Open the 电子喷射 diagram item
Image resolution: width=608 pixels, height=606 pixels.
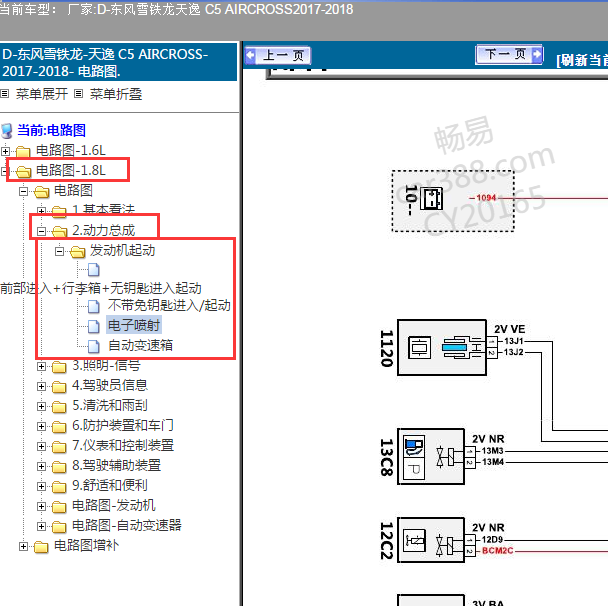pos(134,325)
